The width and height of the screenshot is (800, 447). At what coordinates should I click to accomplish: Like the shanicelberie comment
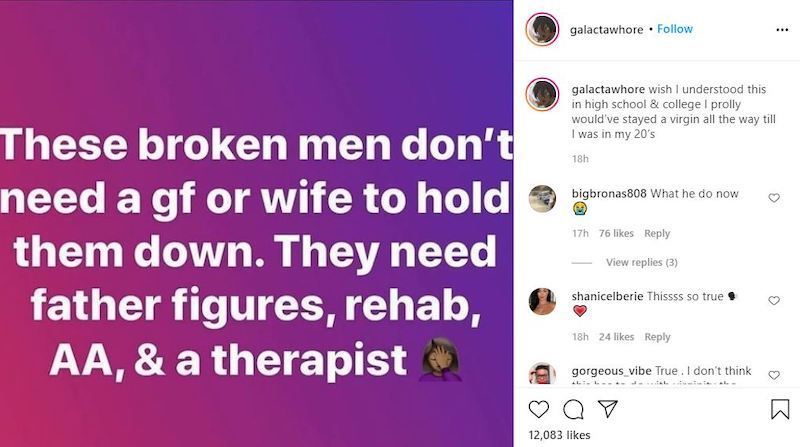(774, 301)
